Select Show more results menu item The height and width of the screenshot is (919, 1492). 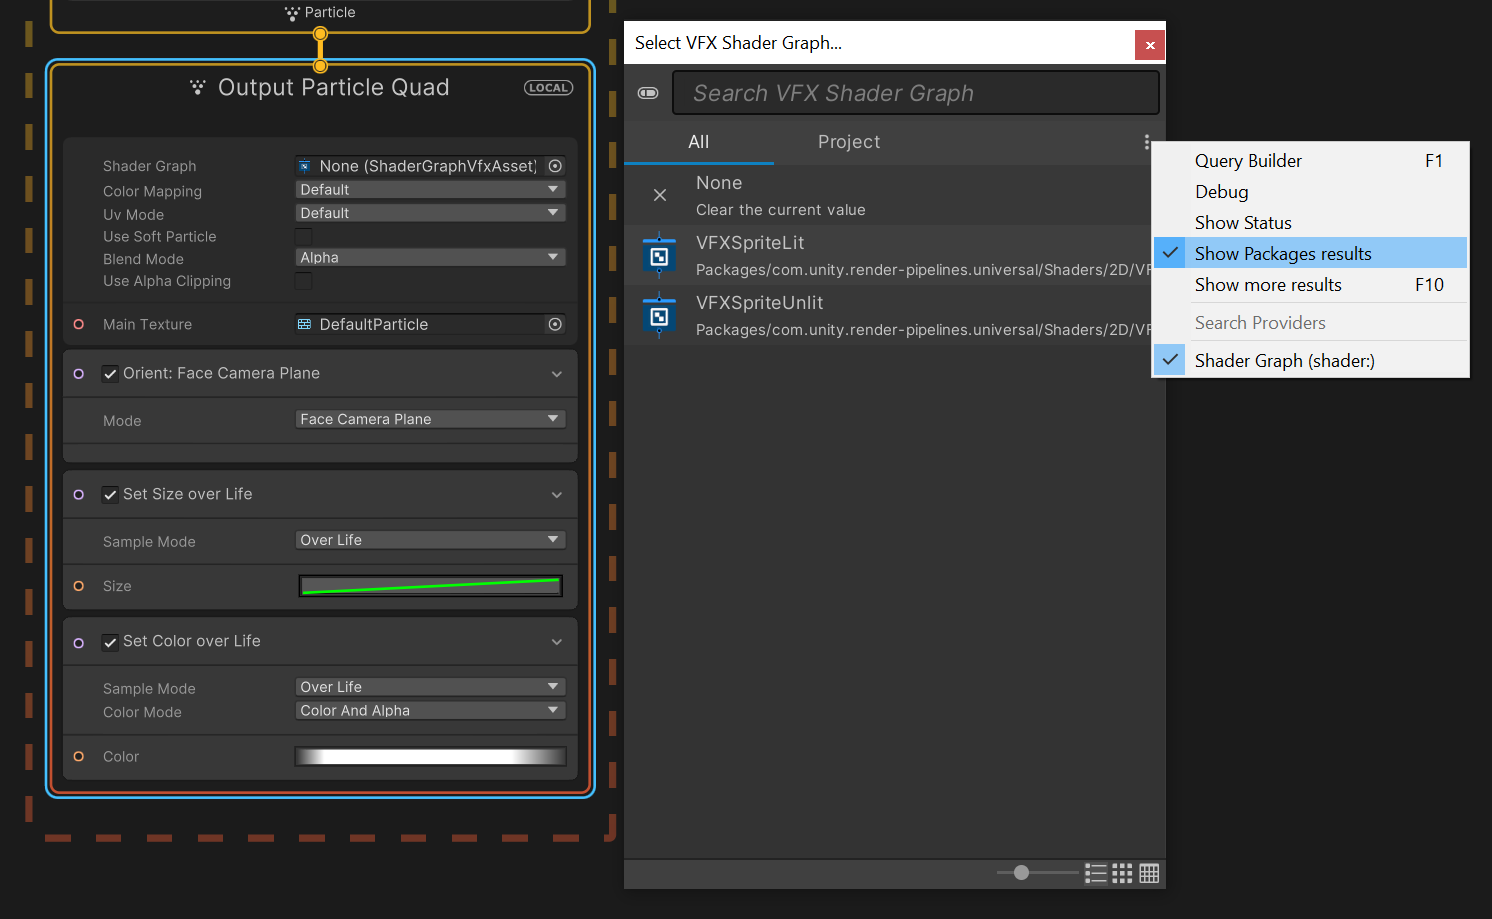(1267, 285)
